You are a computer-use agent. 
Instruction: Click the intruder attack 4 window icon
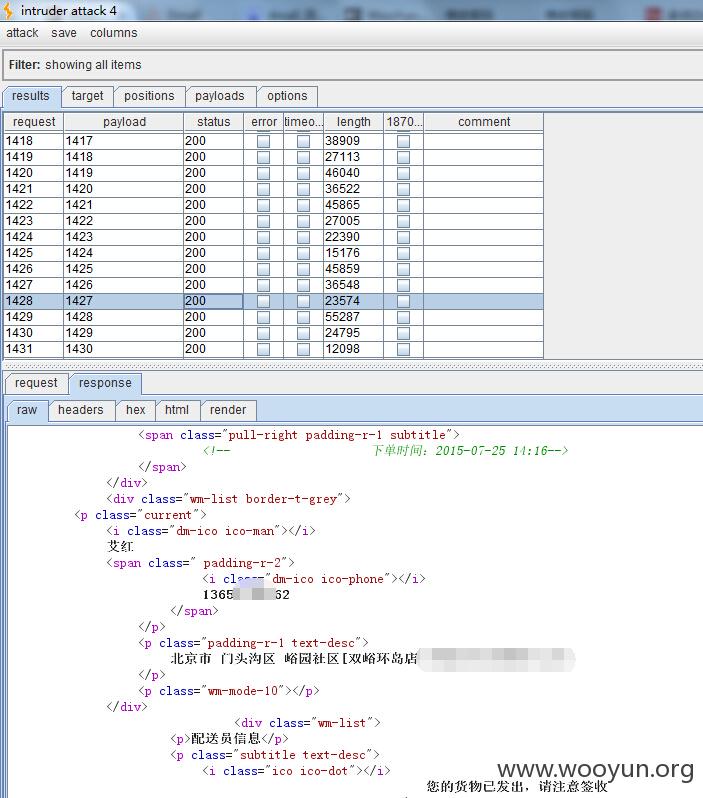[x=8, y=11]
